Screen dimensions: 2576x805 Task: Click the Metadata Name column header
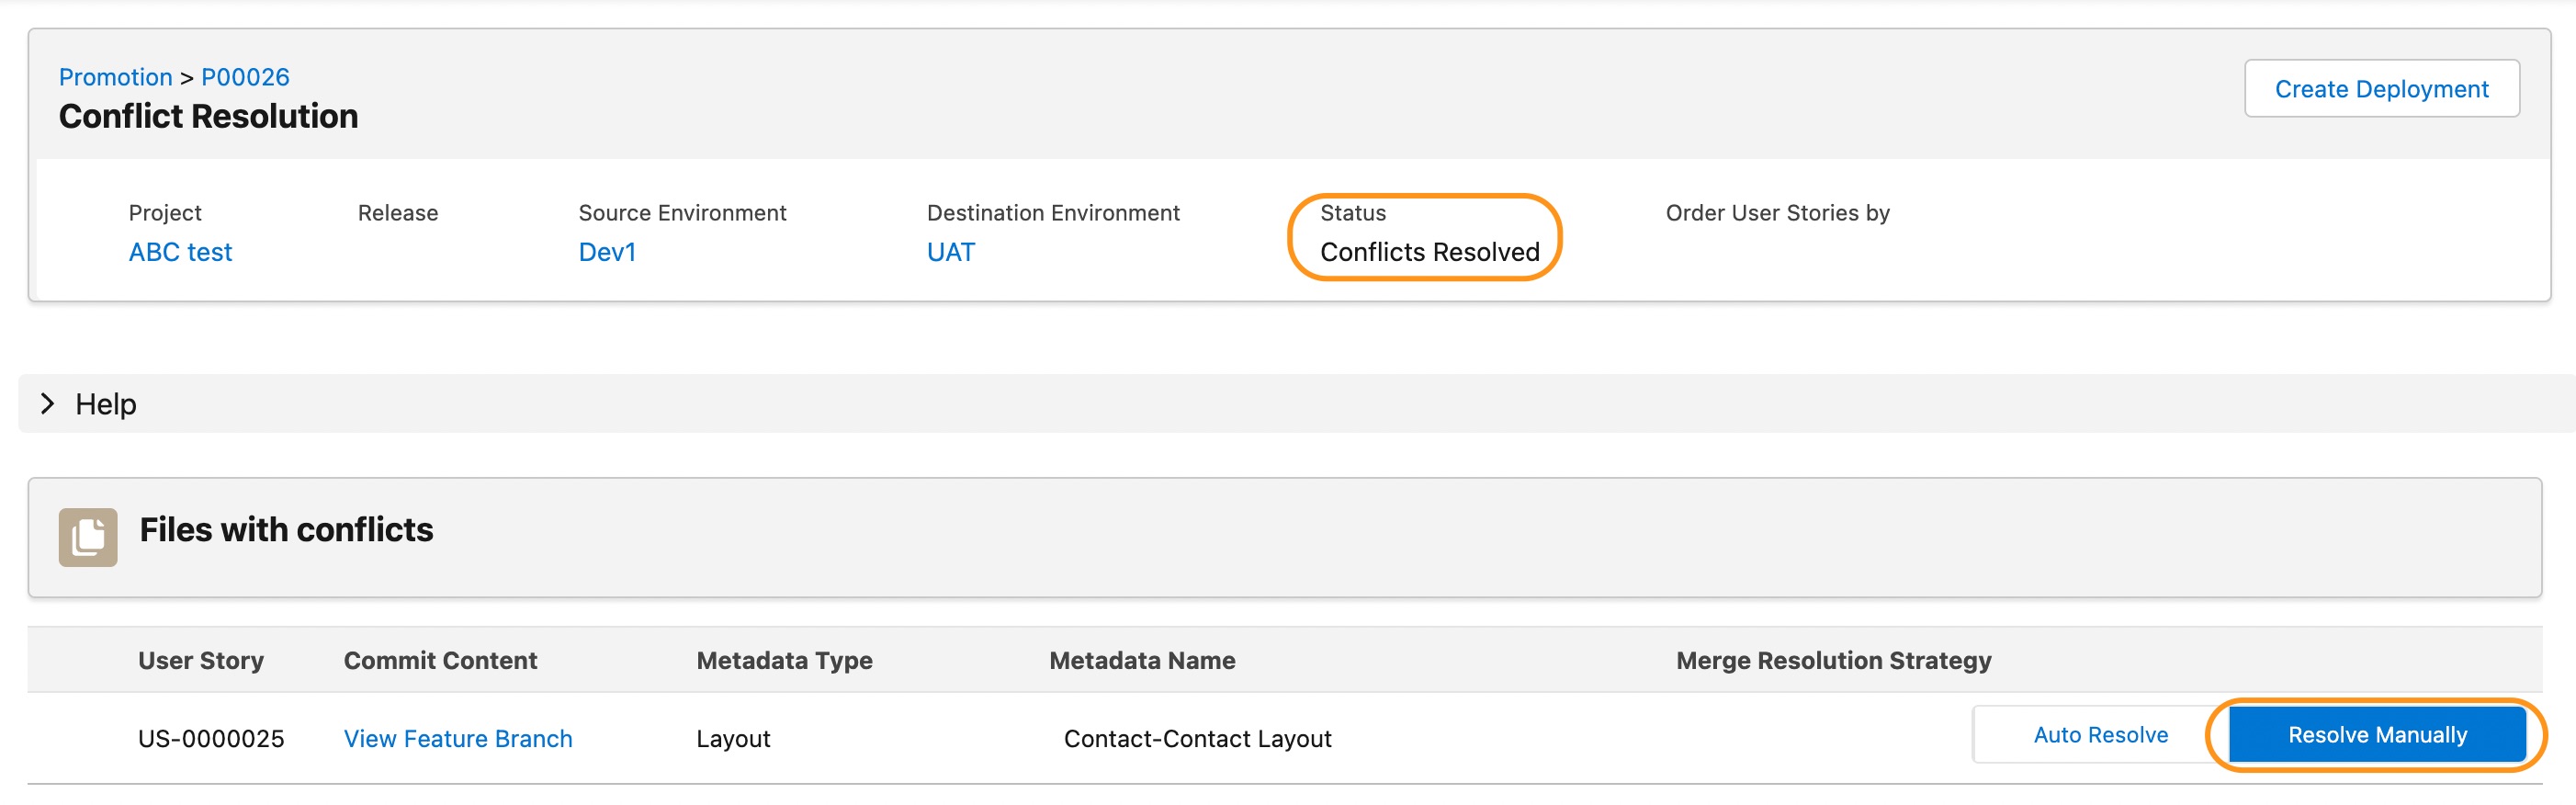tap(1142, 660)
